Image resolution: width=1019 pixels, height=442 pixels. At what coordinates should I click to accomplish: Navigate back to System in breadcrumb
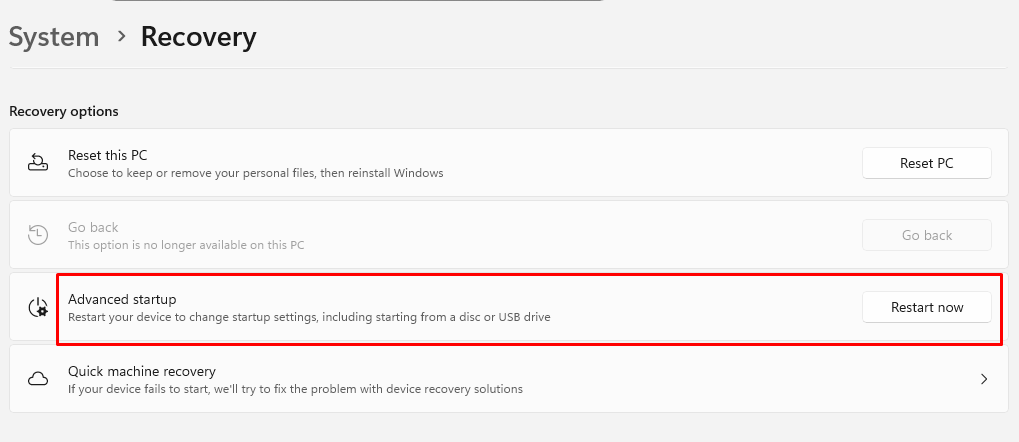tap(54, 37)
